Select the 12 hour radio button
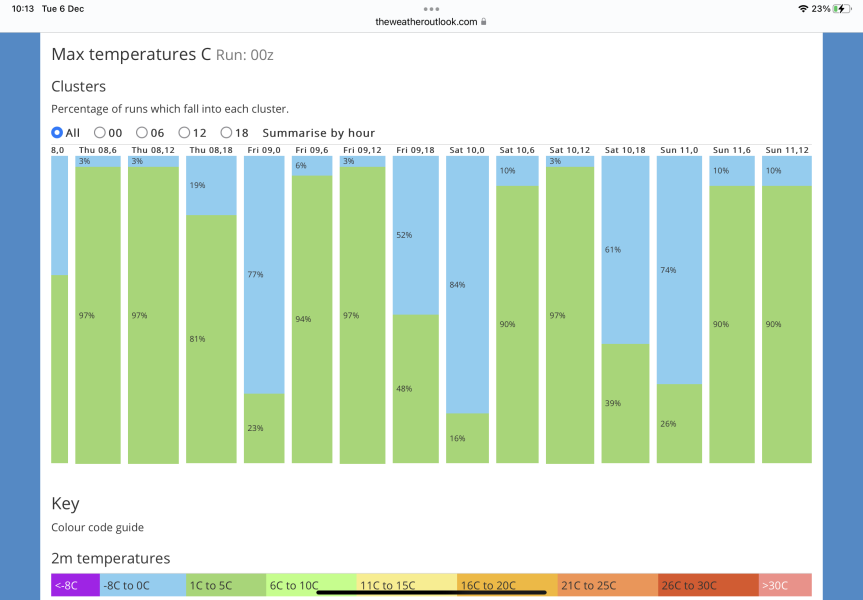 (184, 132)
